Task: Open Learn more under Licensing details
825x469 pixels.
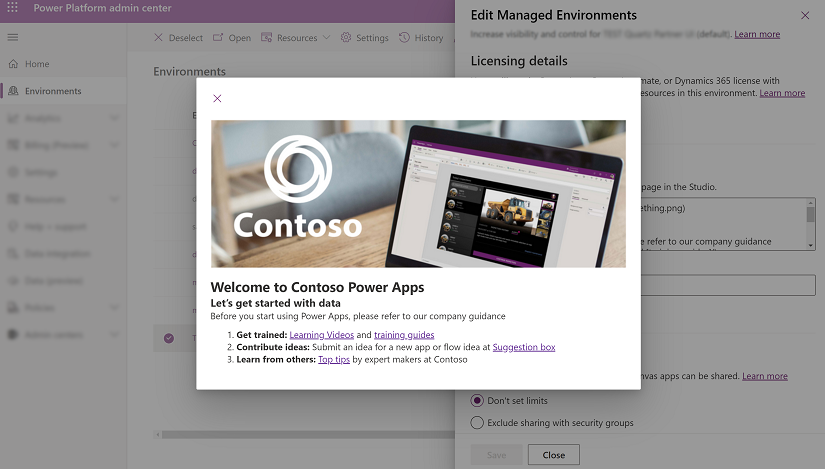Action: (782, 93)
